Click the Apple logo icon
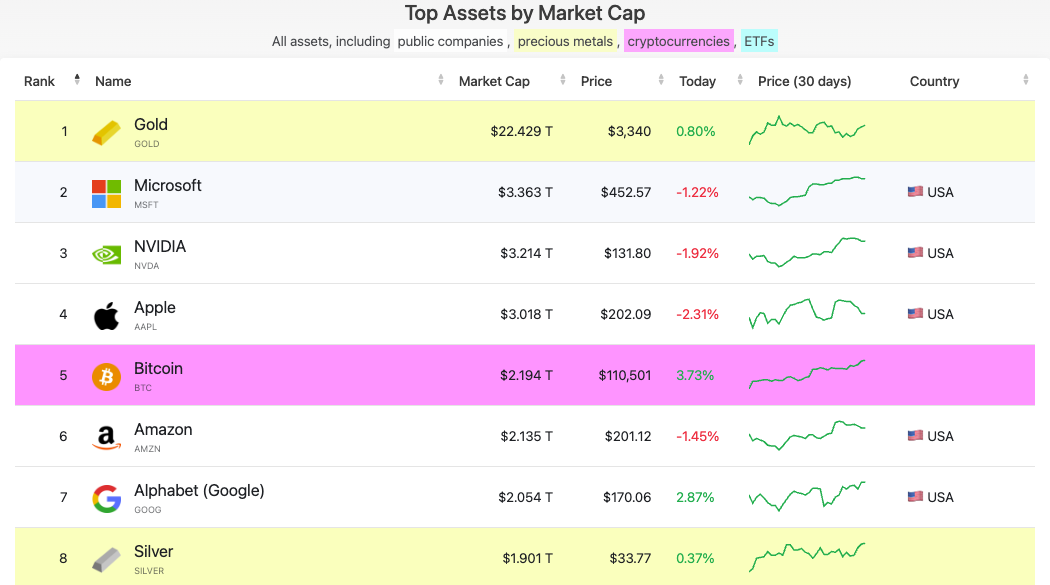The image size is (1050, 585). pyautogui.click(x=106, y=315)
